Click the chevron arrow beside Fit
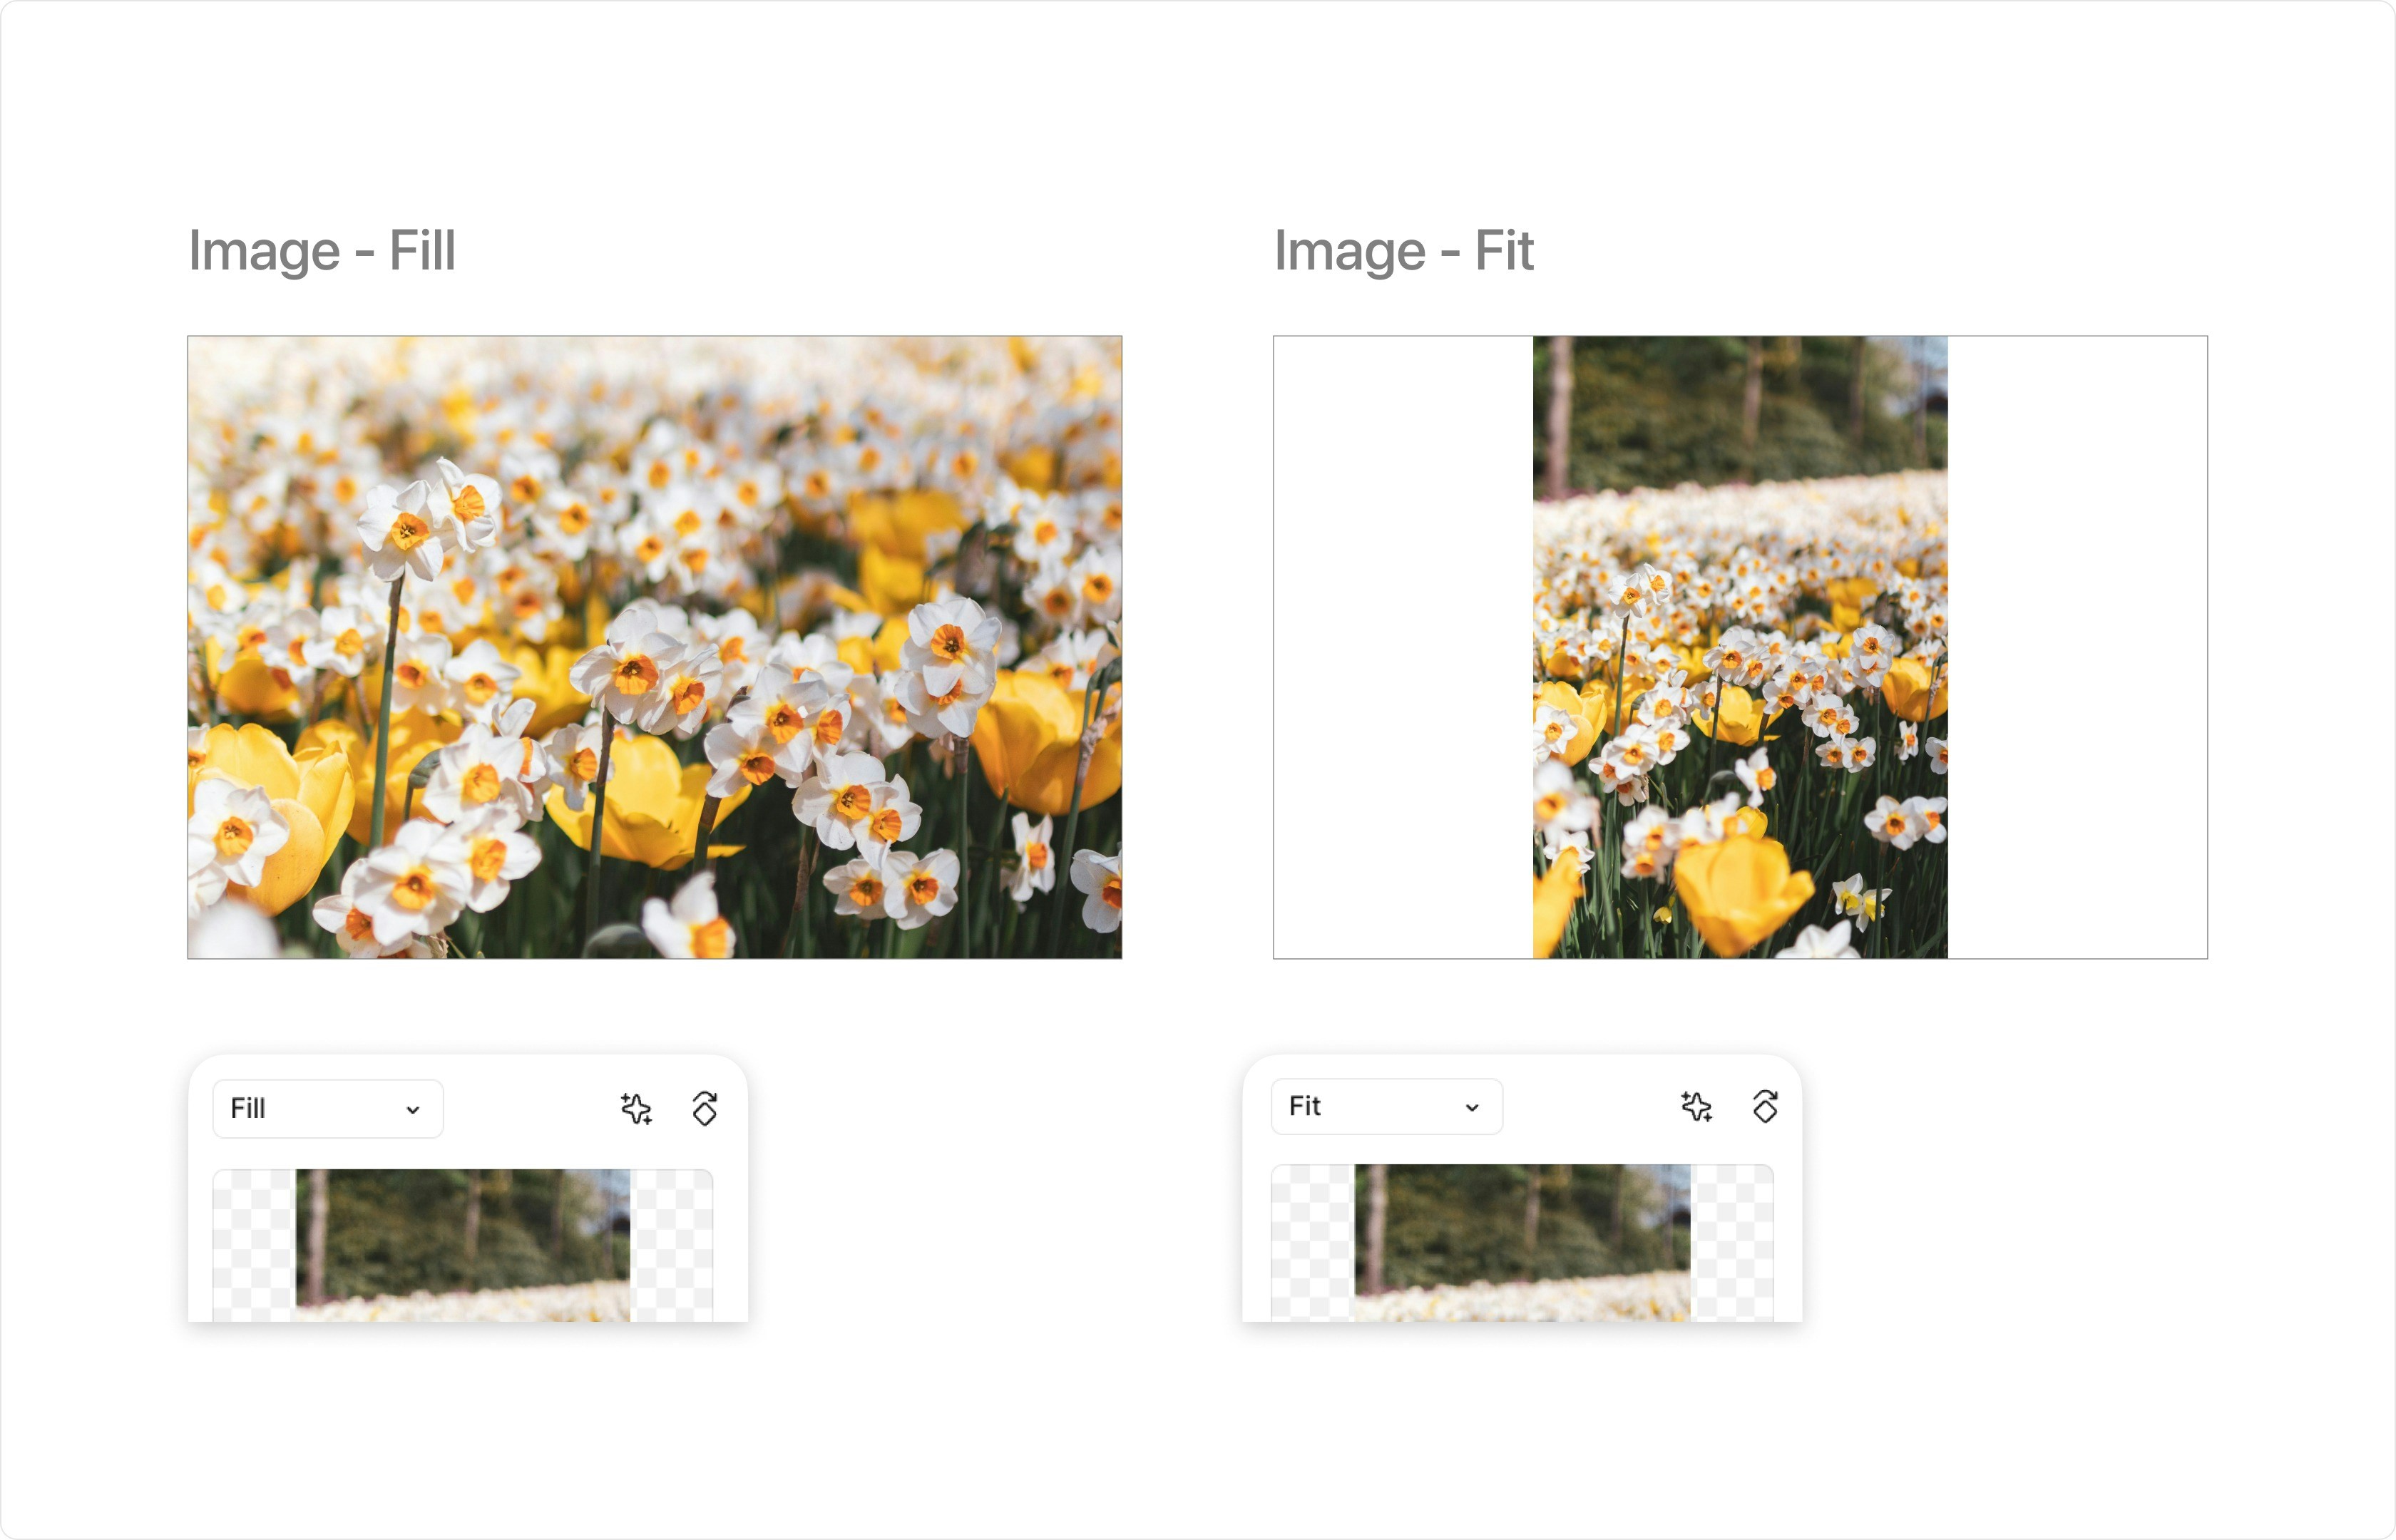2396x1540 pixels. pos(1472,1107)
